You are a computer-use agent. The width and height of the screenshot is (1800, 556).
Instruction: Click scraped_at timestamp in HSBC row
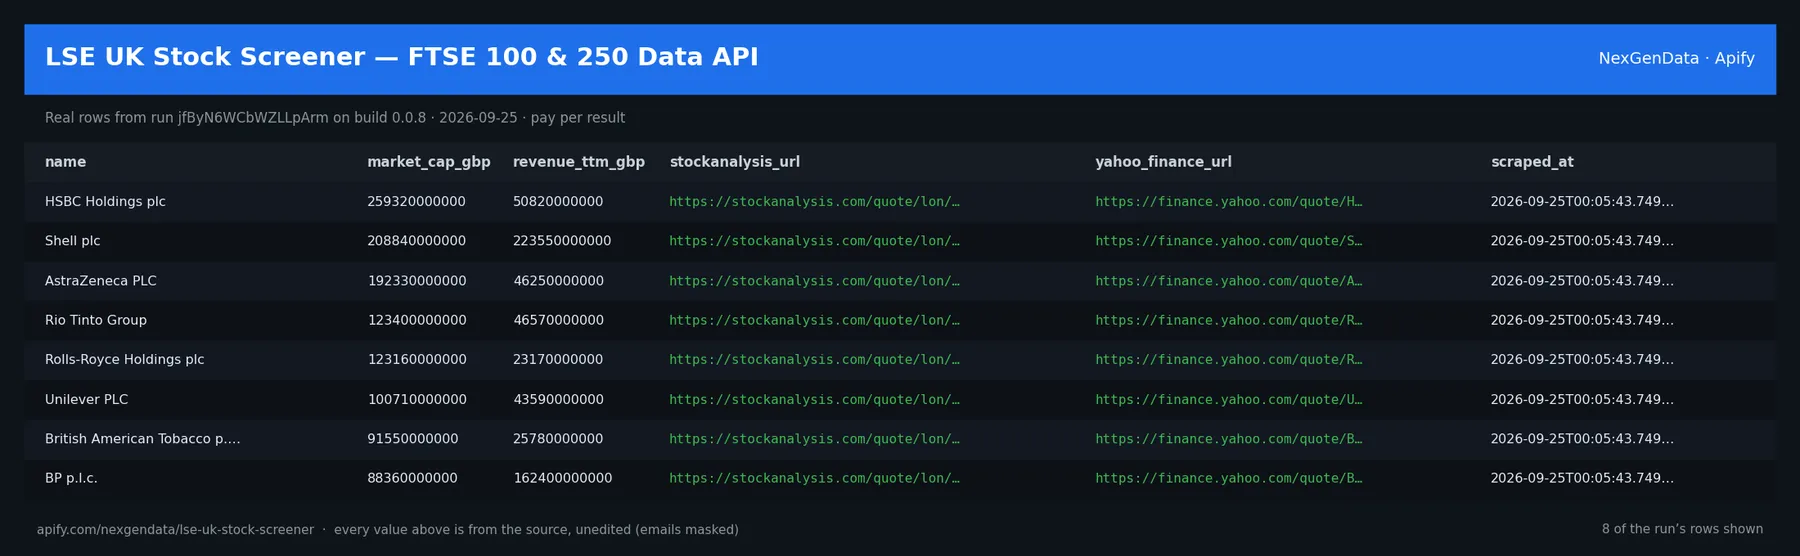coord(1582,202)
